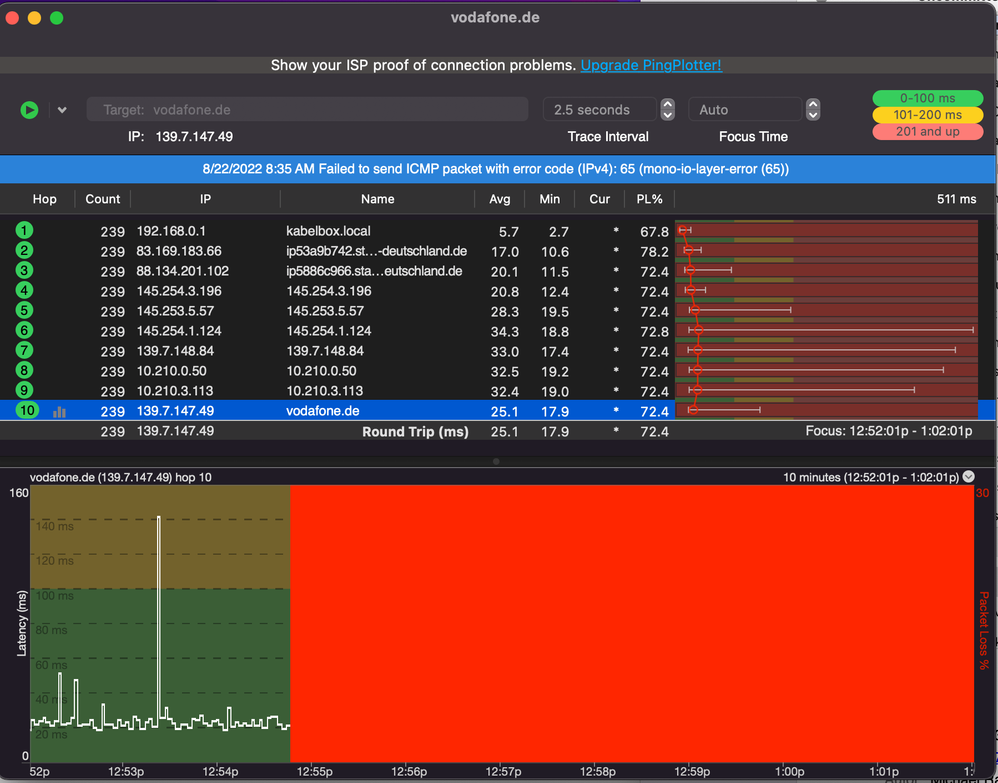998x783 pixels.
Task: Select hop 10 green circle icon
Action: [x=27, y=410]
